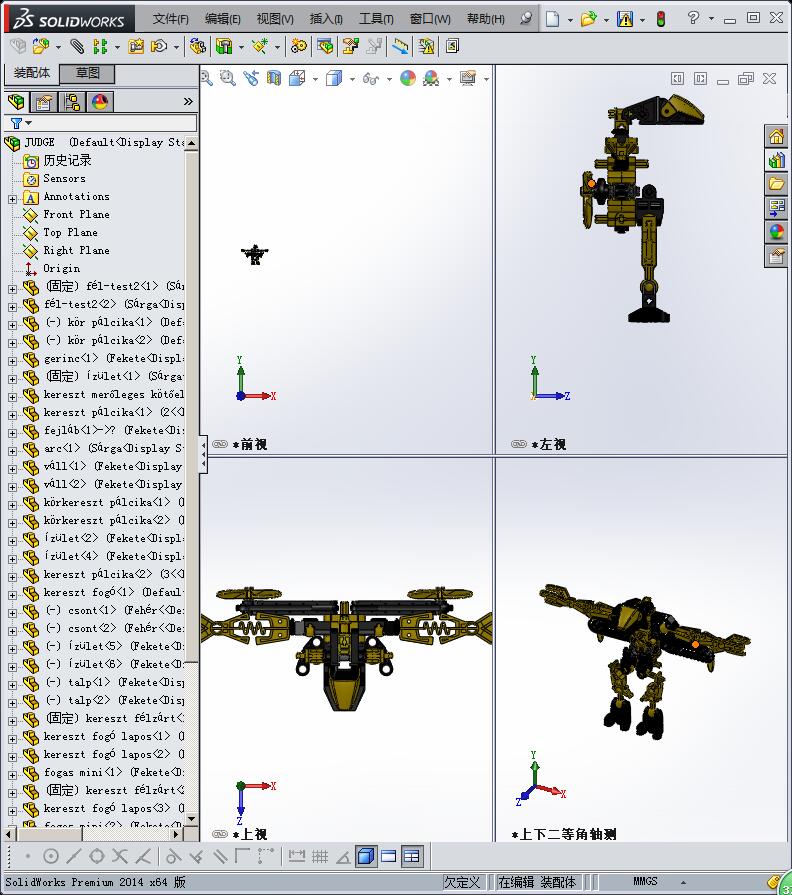Open the Custom Properties task pane icon

[x=776, y=256]
